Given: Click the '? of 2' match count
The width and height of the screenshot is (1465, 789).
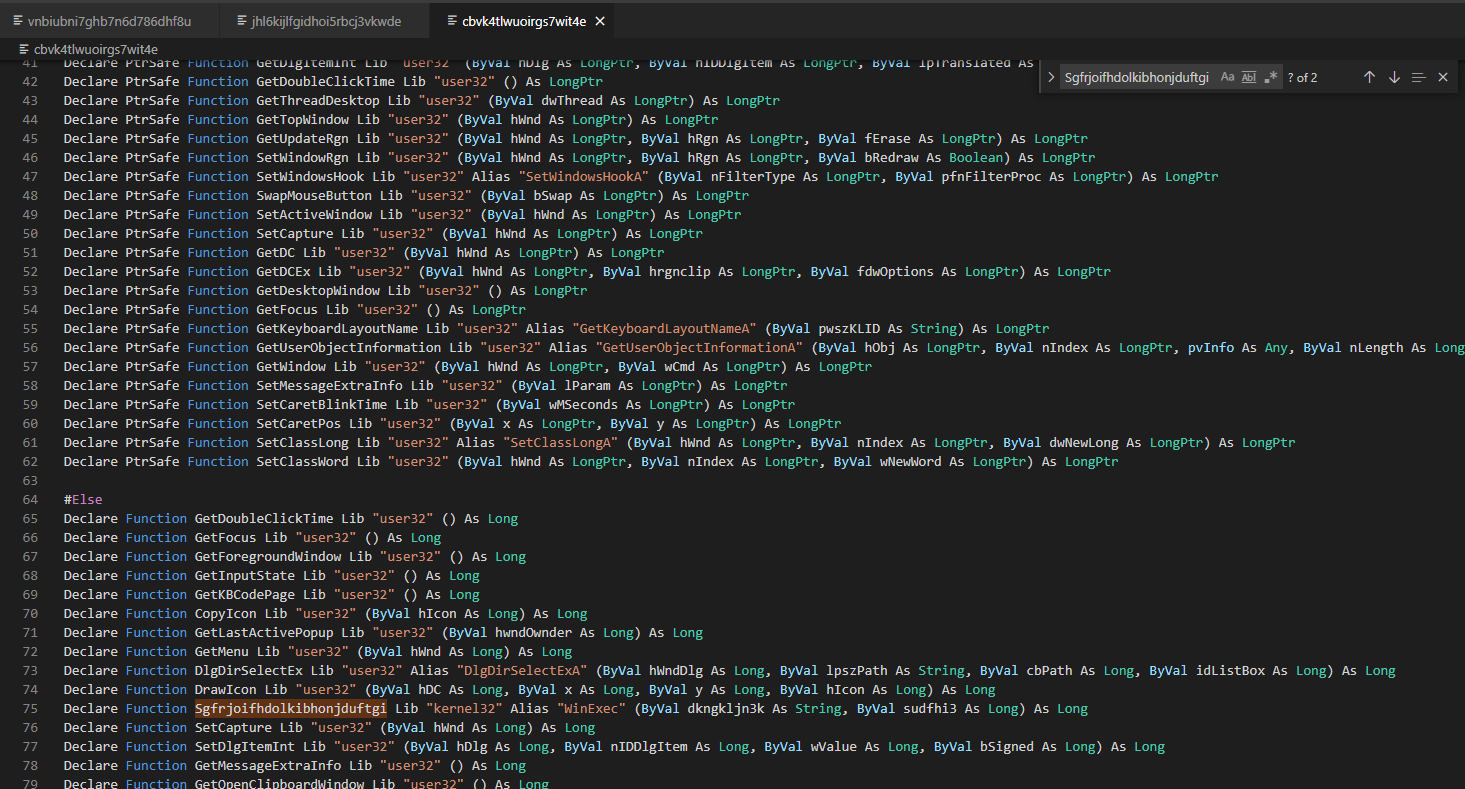Looking at the screenshot, I should [x=1302, y=77].
